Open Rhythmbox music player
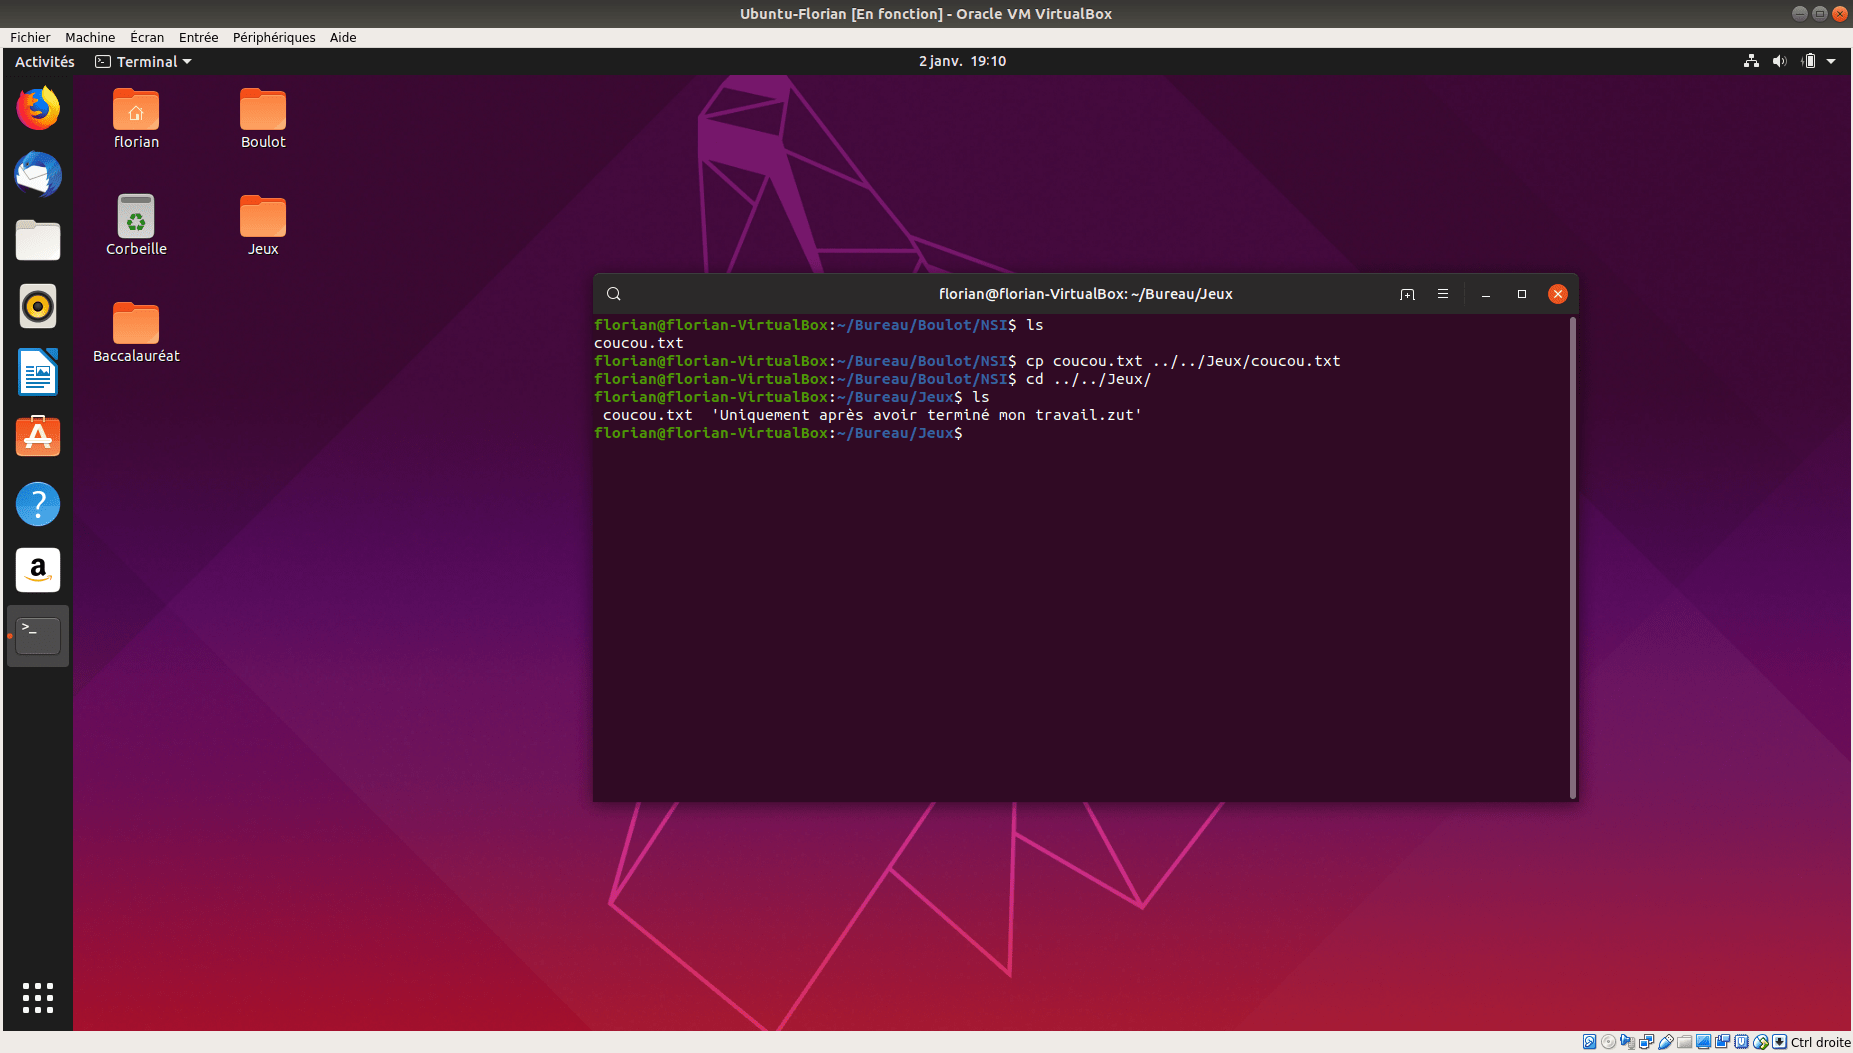The height and width of the screenshot is (1053, 1853). click(x=38, y=306)
